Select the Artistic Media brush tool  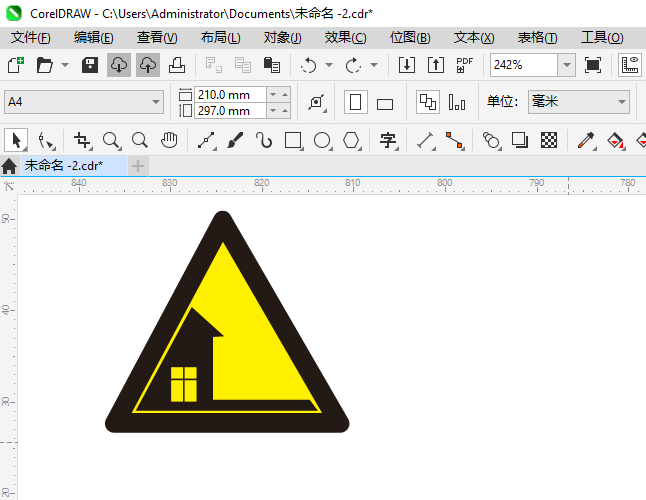pyautogui.click(x=235, y=140)
